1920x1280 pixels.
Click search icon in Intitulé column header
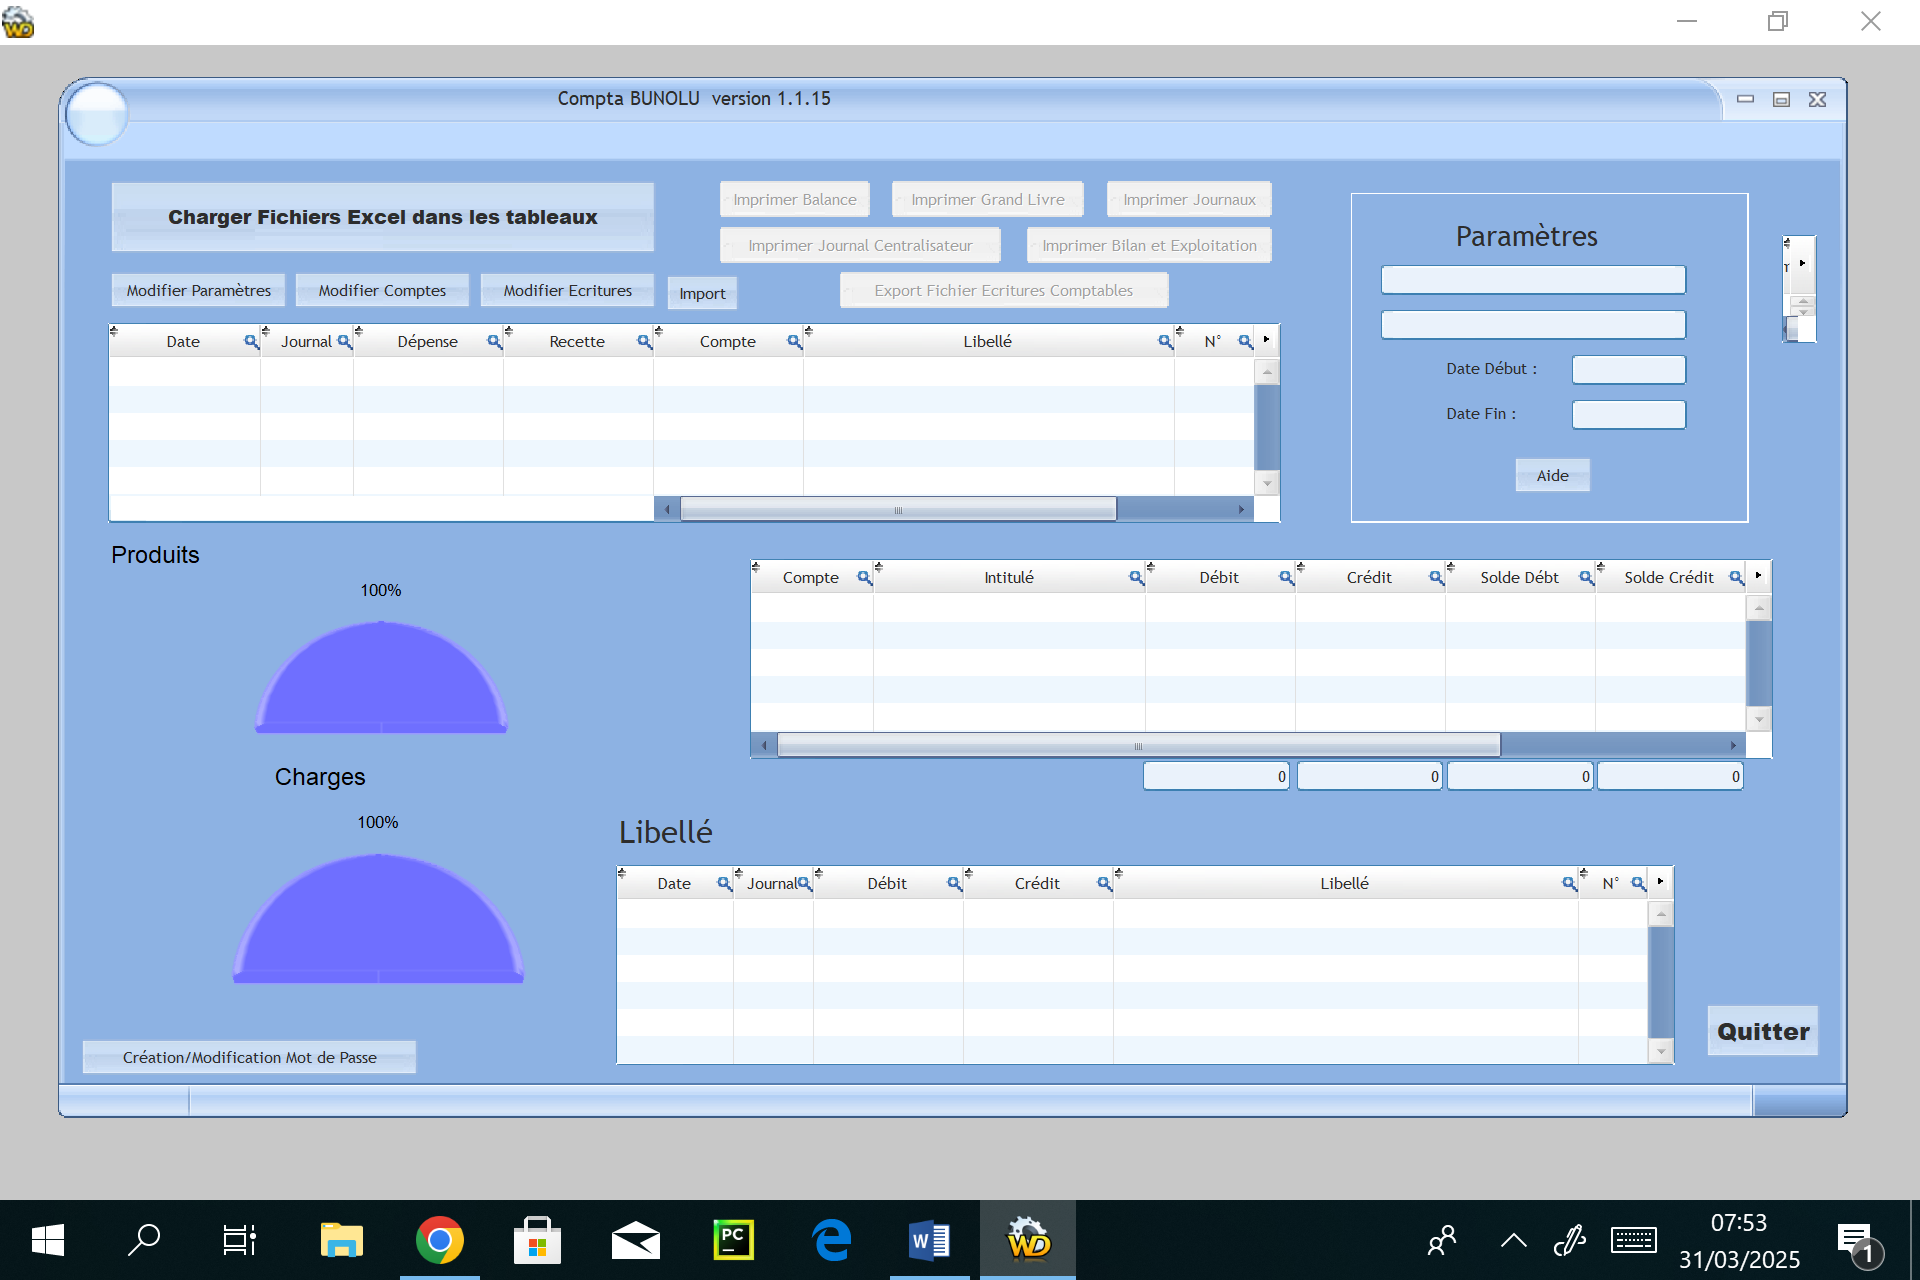pyautogui.click(x=1136, y=578)
